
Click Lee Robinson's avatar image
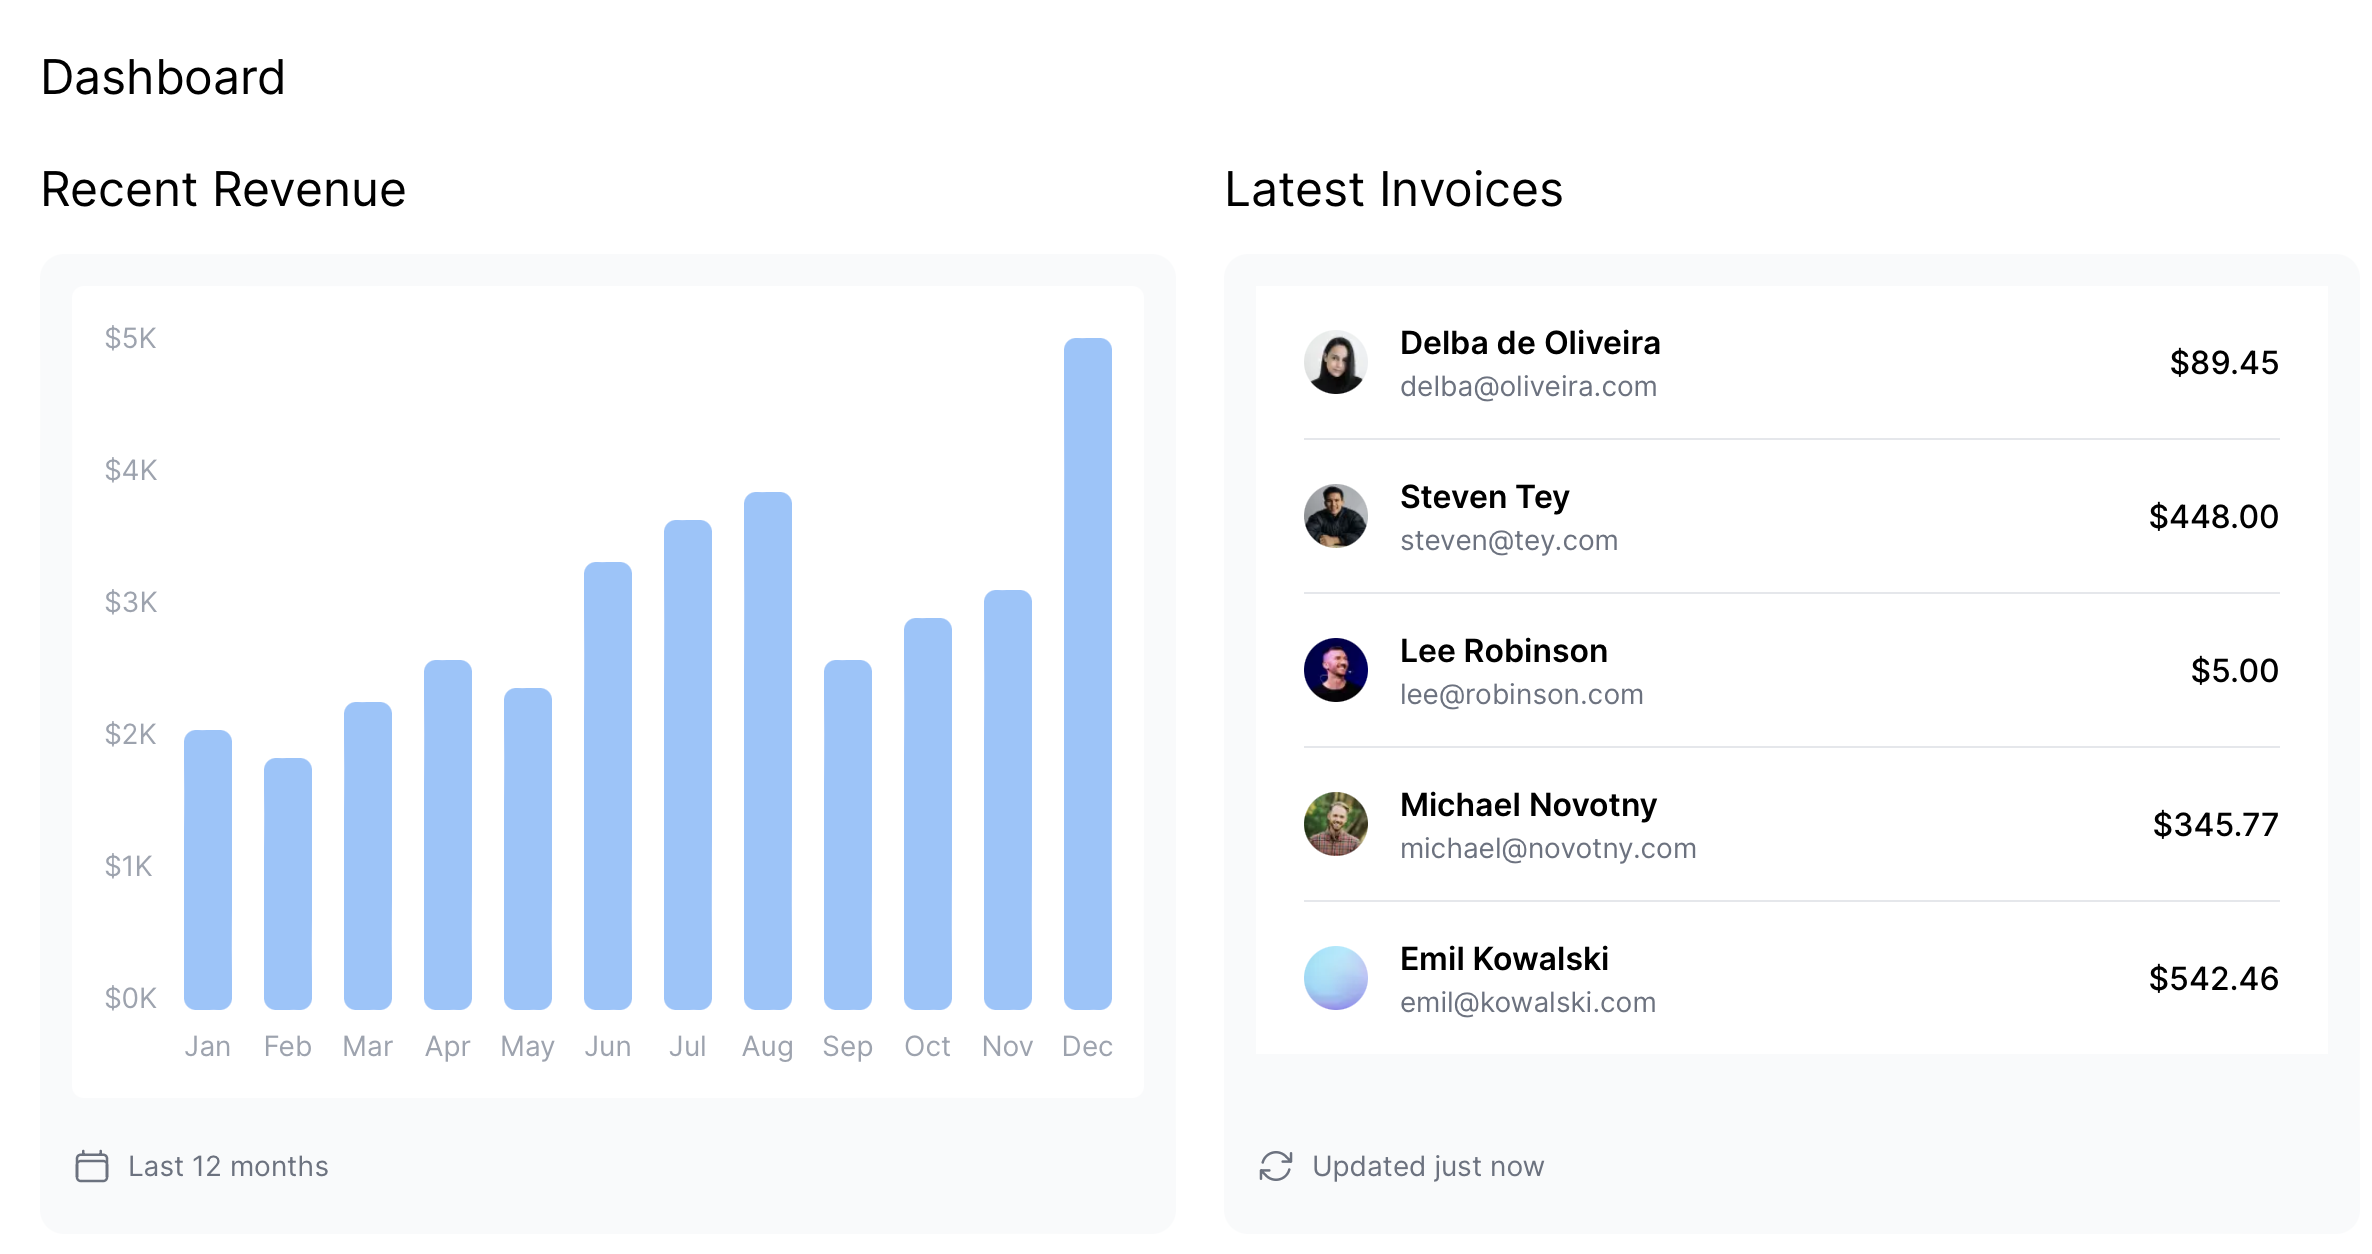[x=1335, y=670]
